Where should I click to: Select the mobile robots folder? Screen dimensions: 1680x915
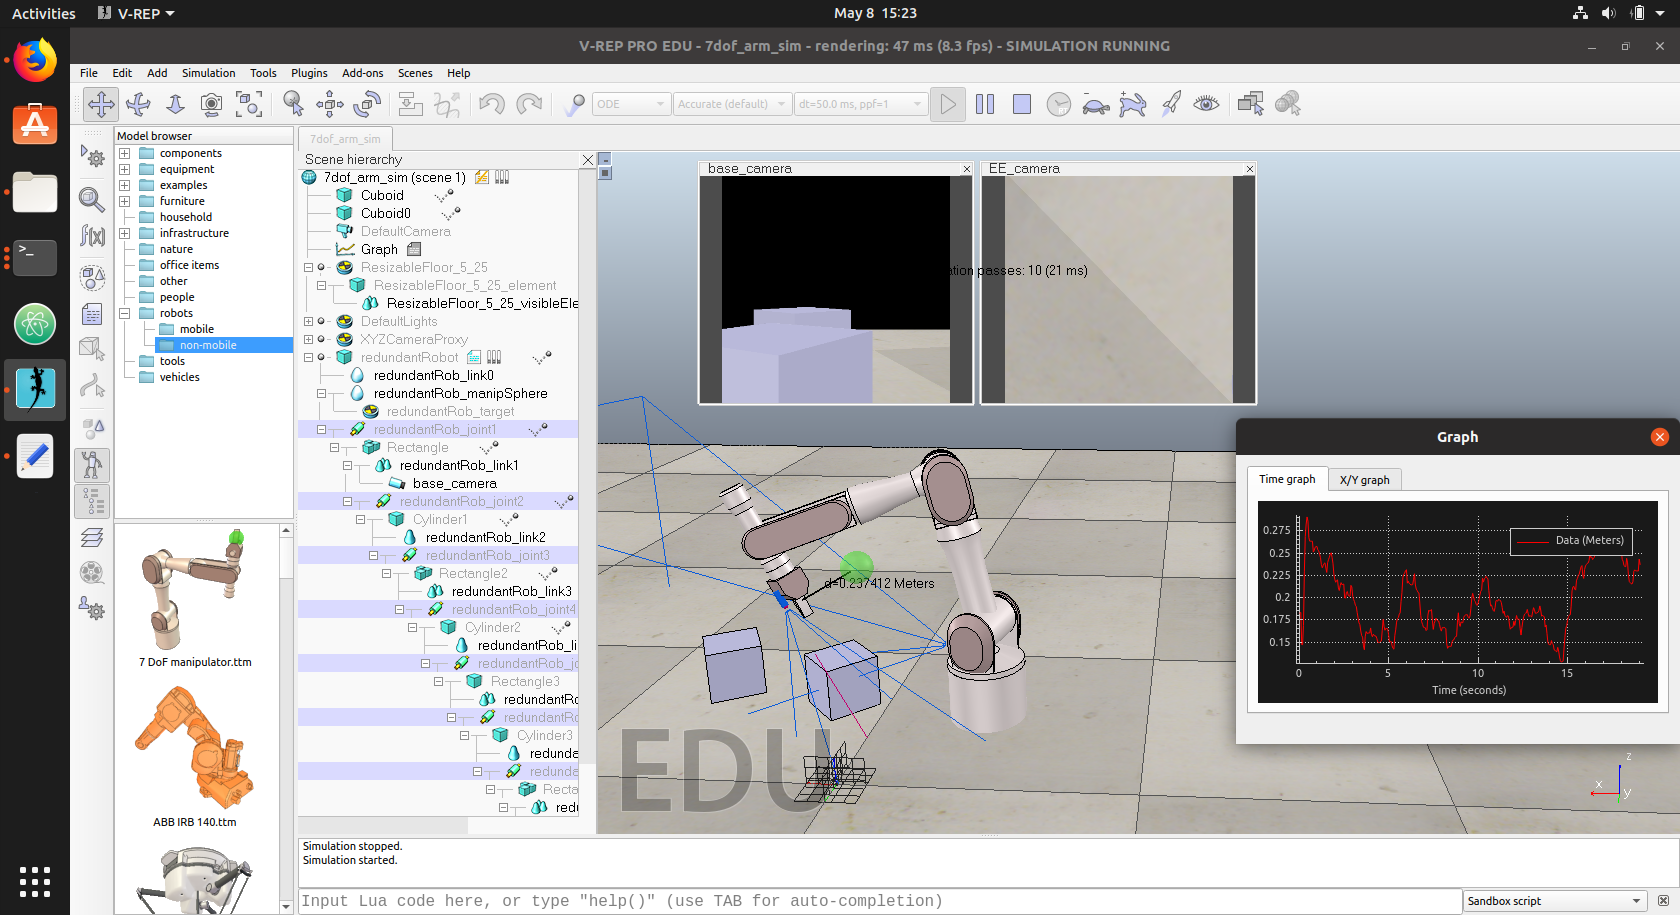point(196,329)
